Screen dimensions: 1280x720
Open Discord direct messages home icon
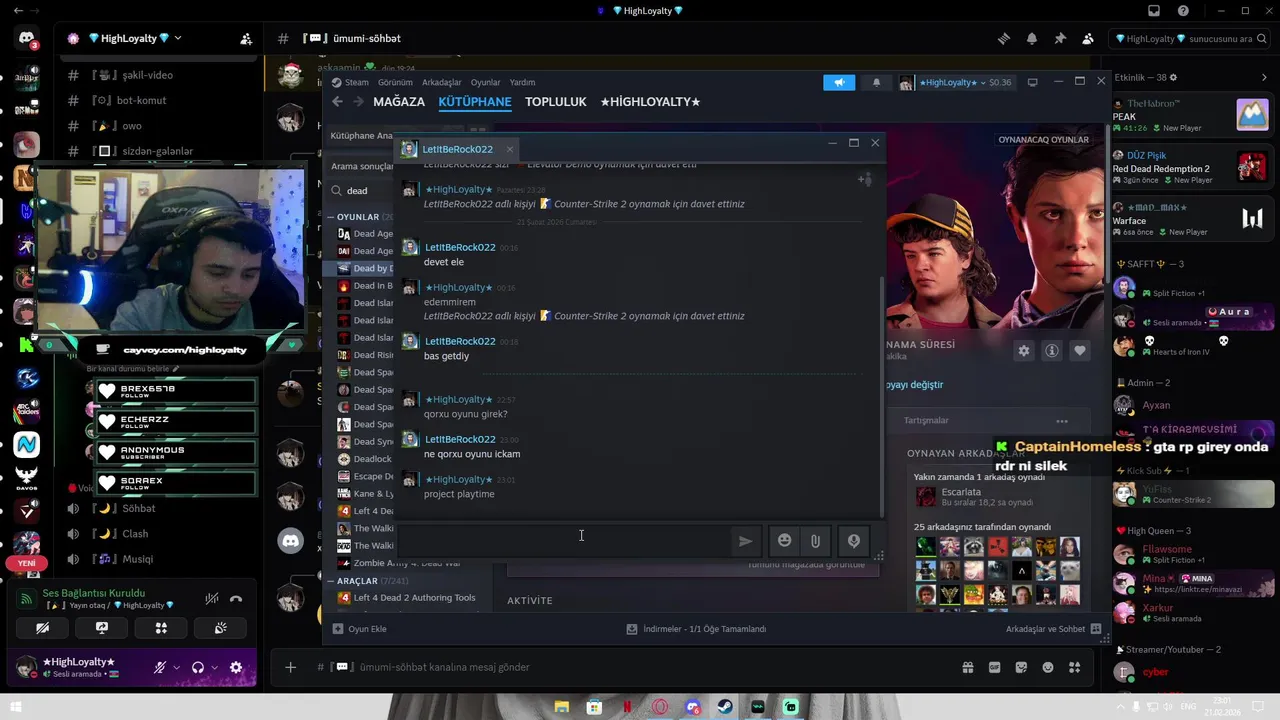pyautogui.click(x=26, y=40)
